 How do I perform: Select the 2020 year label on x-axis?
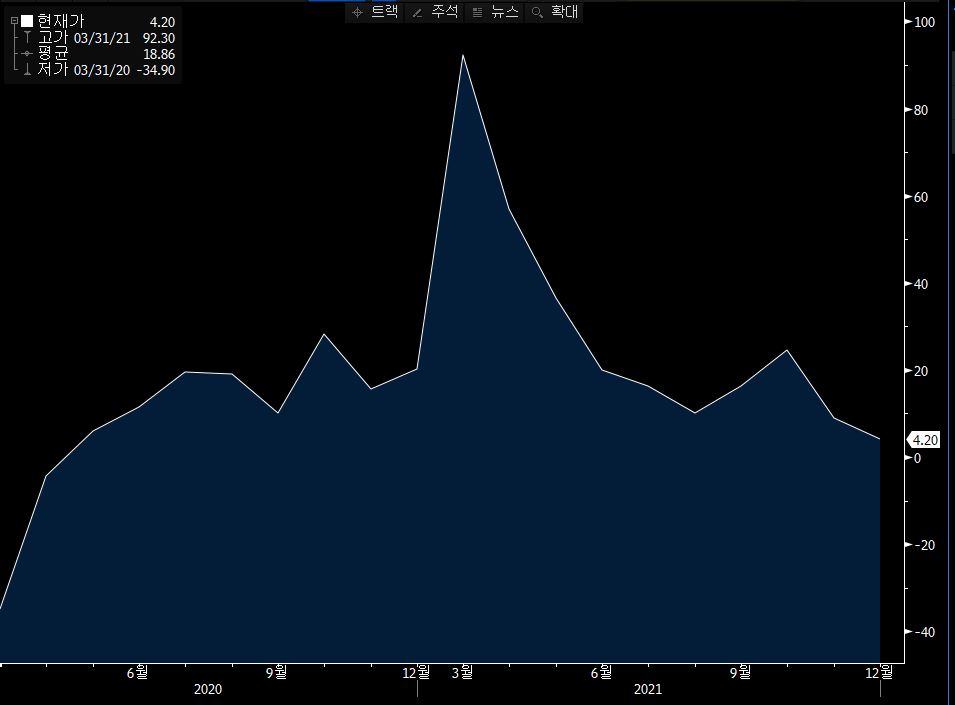pyautogui.click(x=208, y=689)
